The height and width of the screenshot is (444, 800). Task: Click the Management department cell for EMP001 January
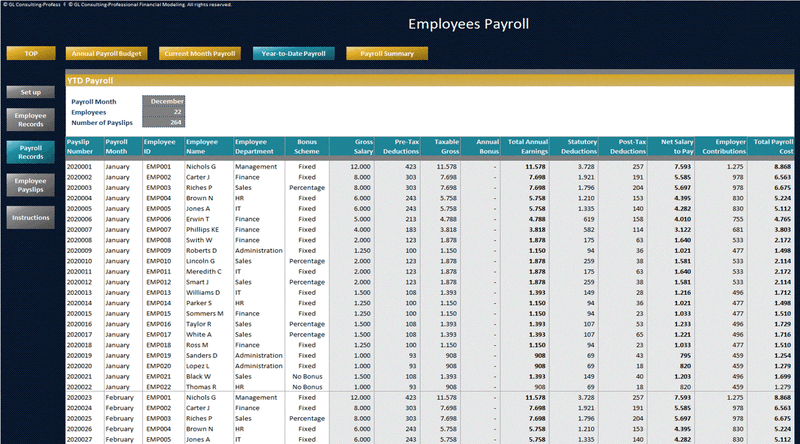pos(256,166)
